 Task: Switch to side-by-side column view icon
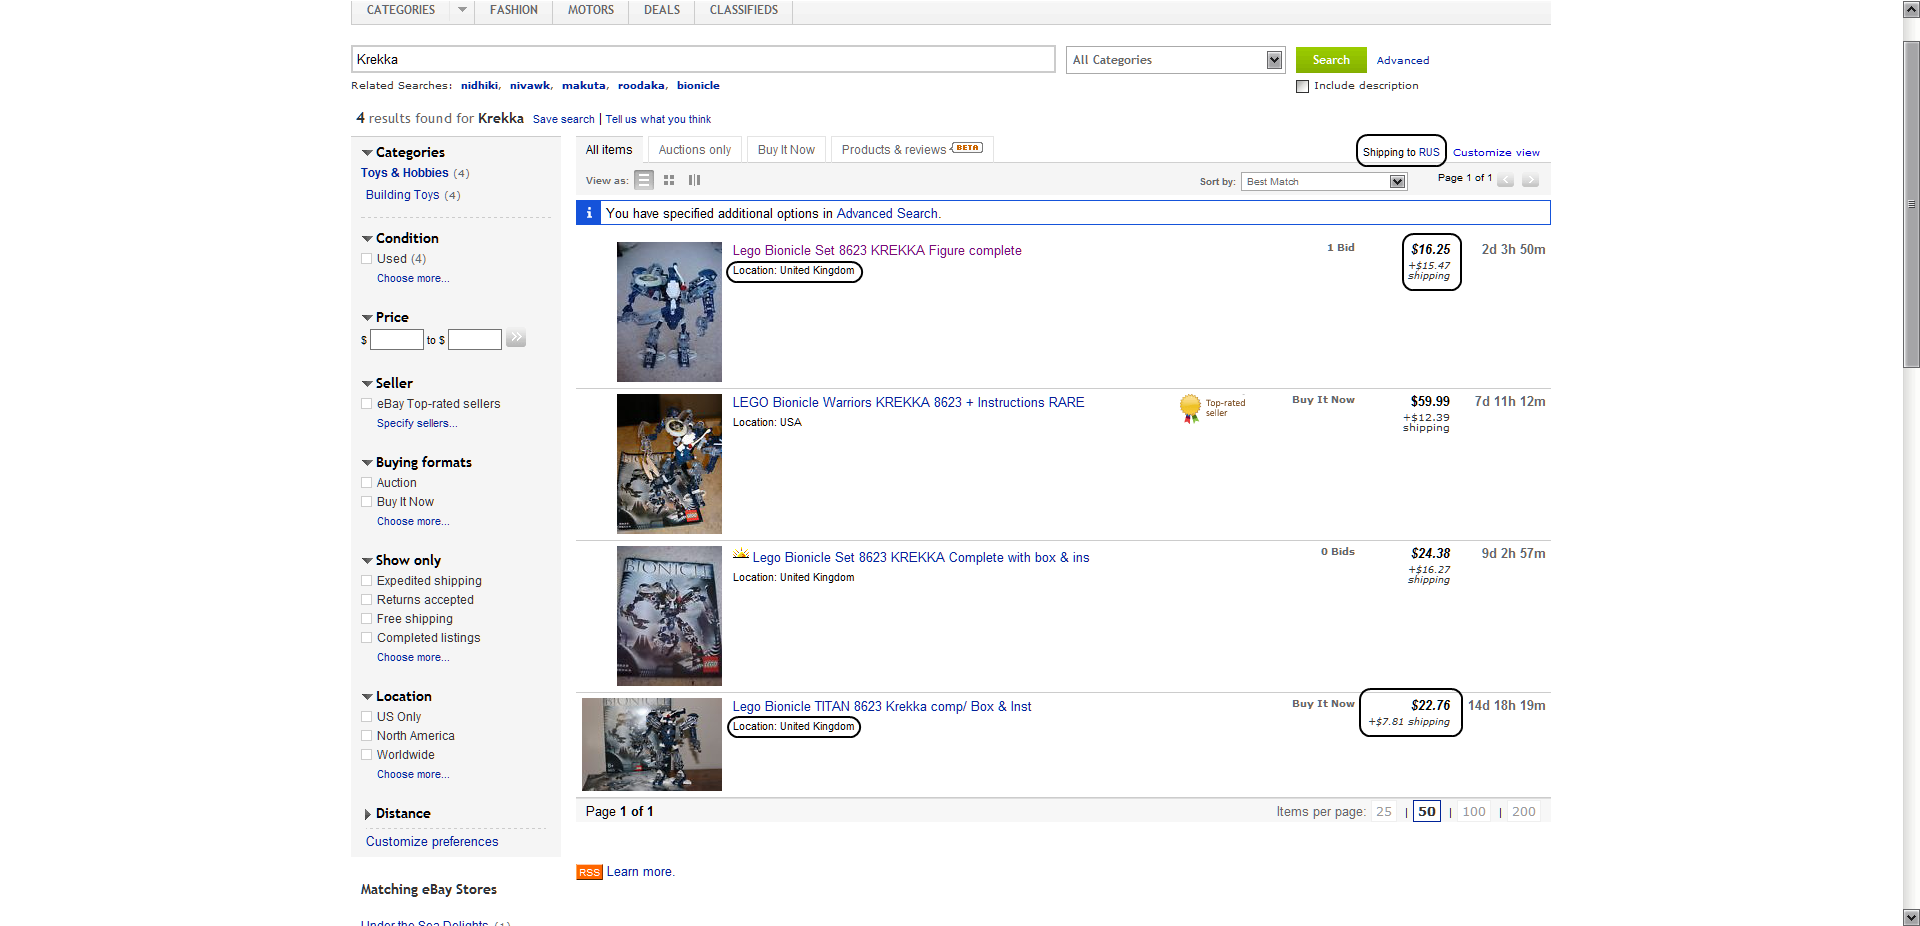click(694, 180)
